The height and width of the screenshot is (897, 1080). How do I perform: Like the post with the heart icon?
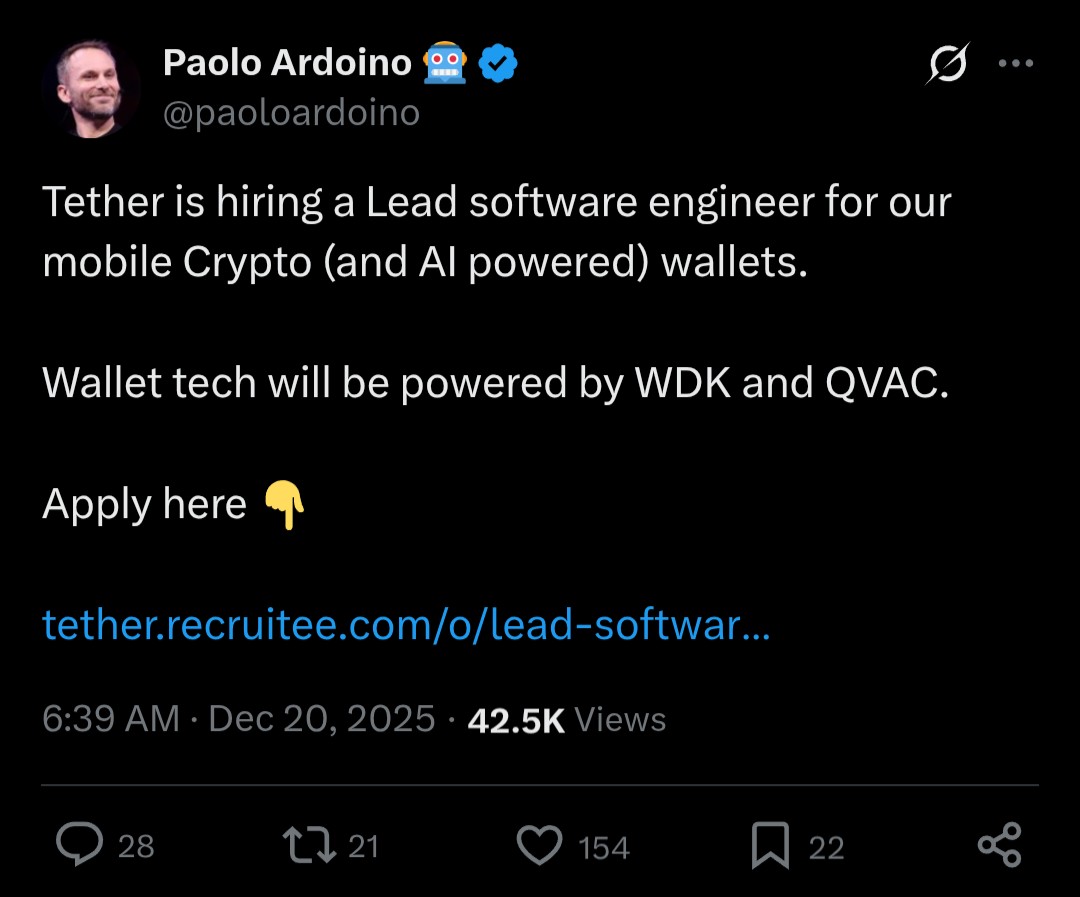pos(540,845)
